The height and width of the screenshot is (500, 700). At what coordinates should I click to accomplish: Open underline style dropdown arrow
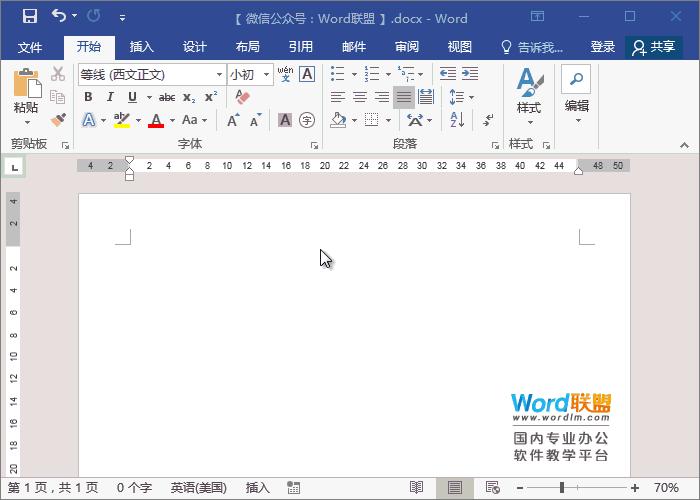(x=149, y=97)
